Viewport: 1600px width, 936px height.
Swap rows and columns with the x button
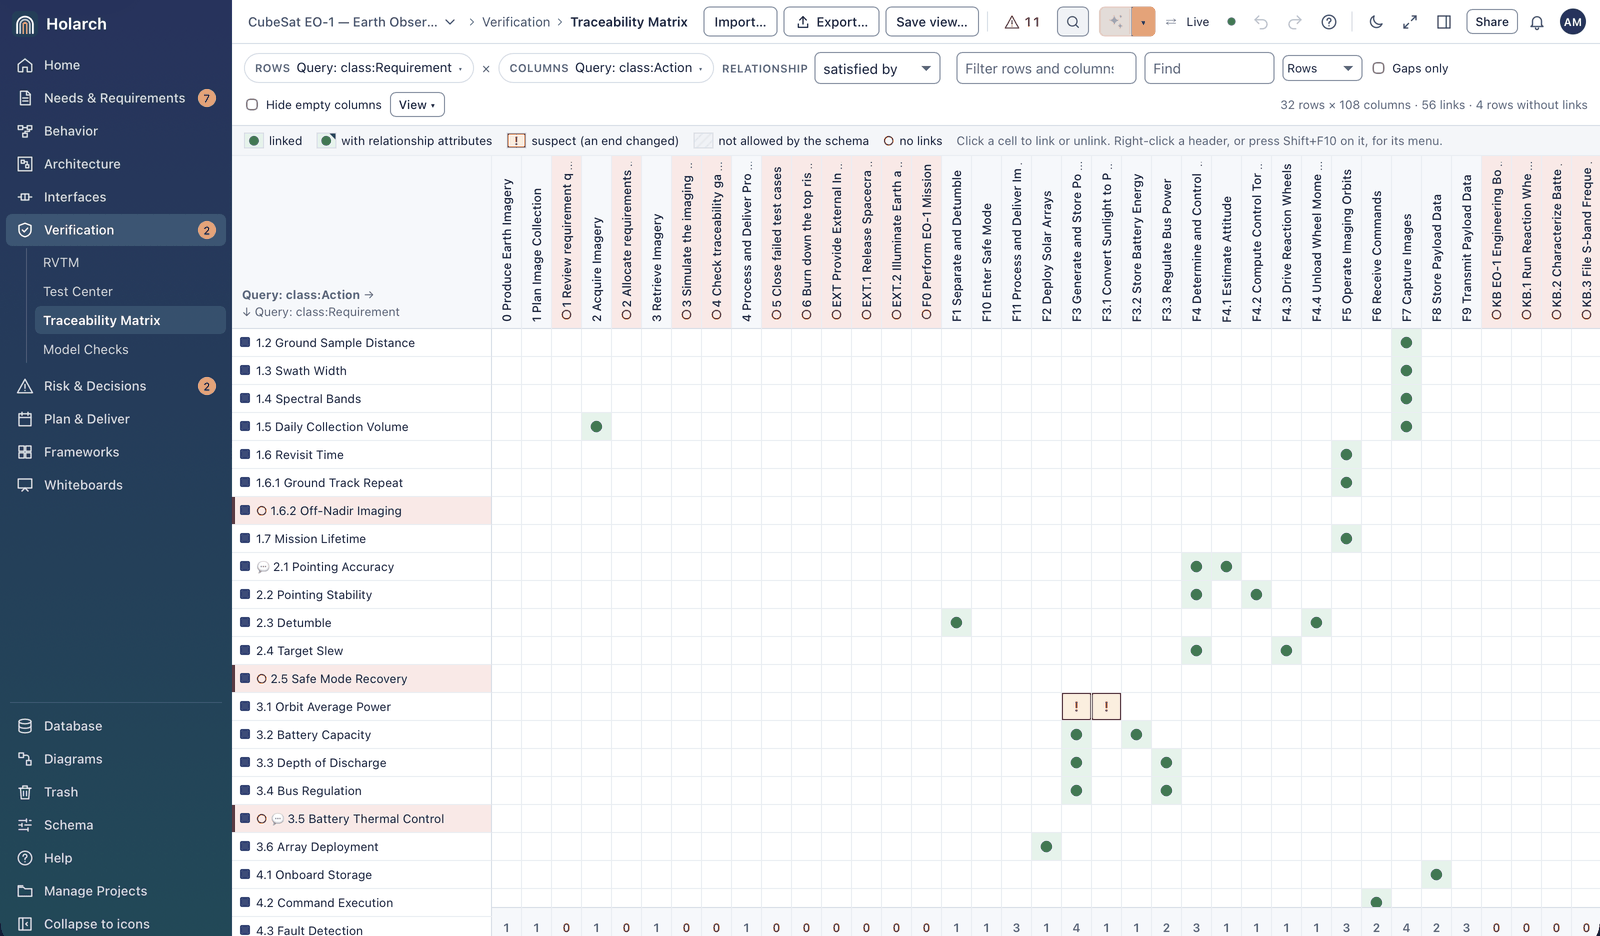[x=486, y=69]
